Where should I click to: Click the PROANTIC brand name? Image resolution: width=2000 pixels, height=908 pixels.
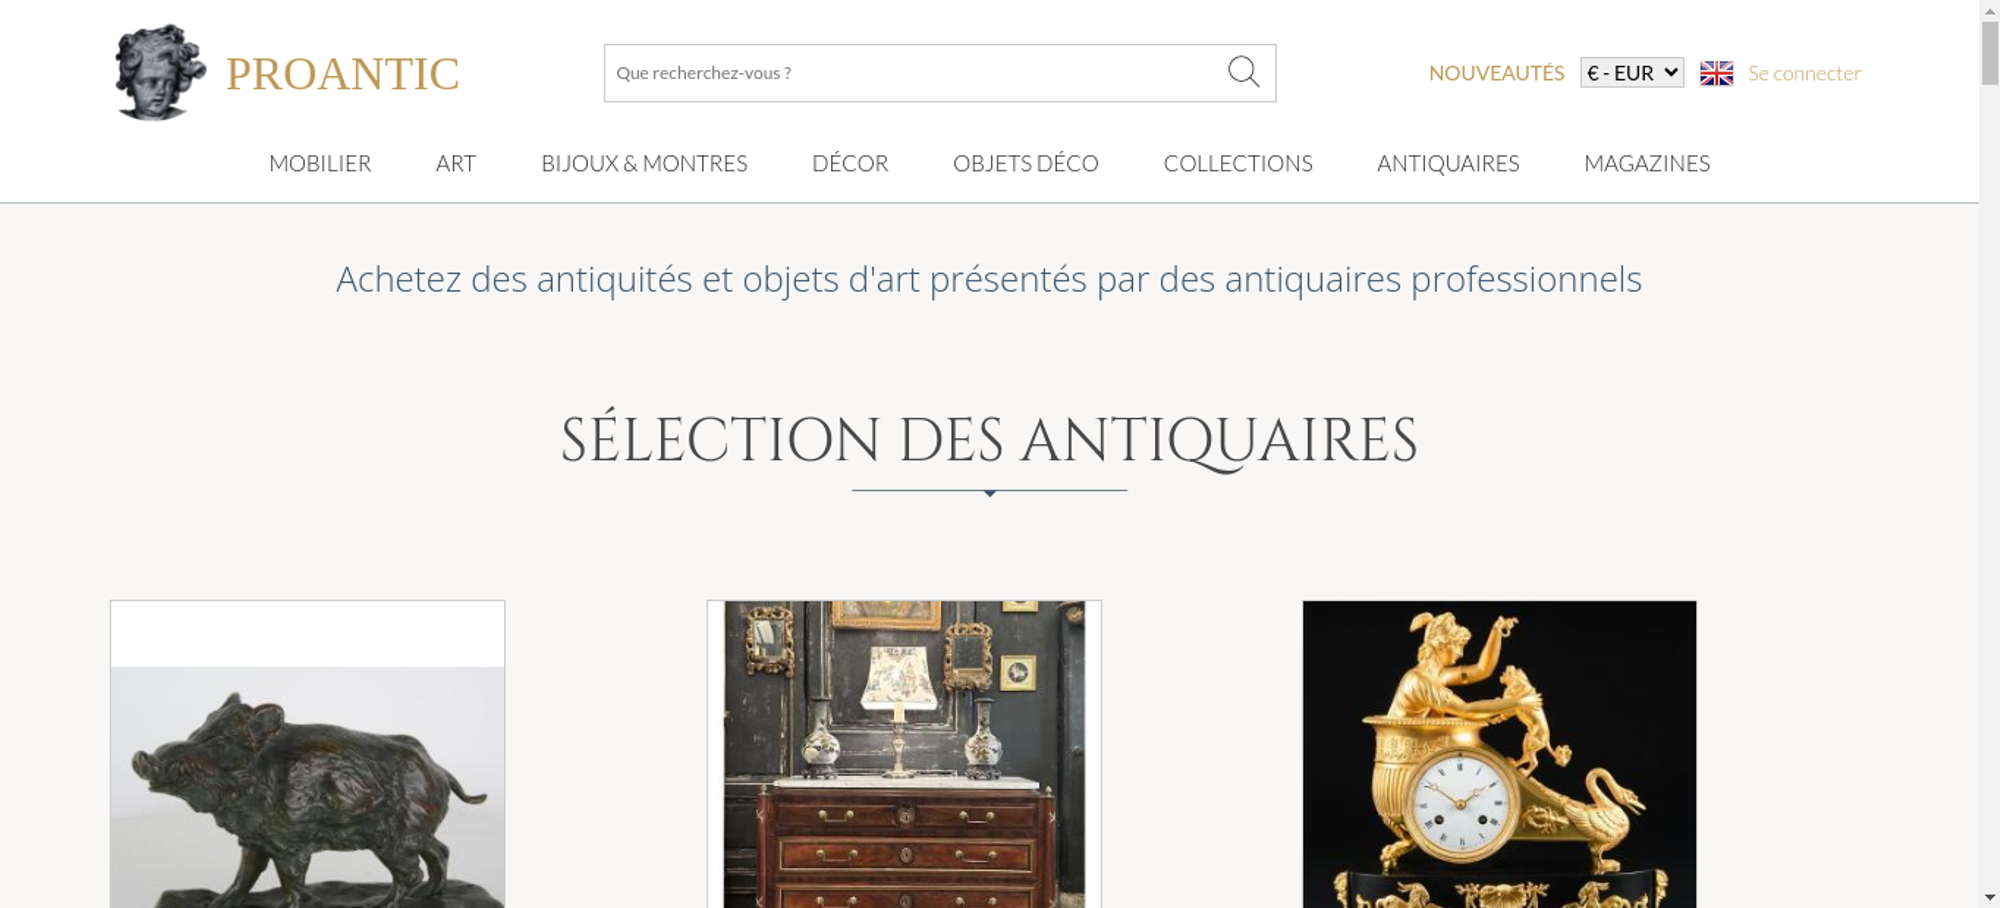(x=342, y=74)
